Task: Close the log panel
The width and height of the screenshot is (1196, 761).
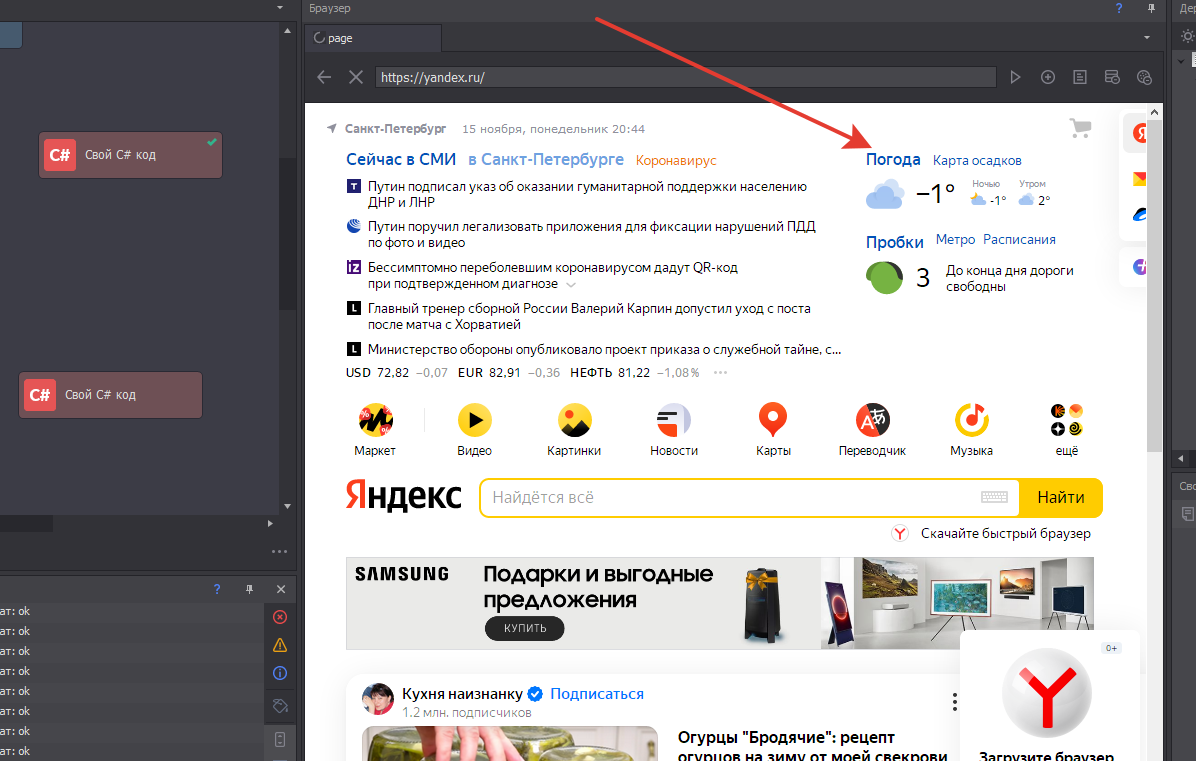Action: click(x=281, y=589)
